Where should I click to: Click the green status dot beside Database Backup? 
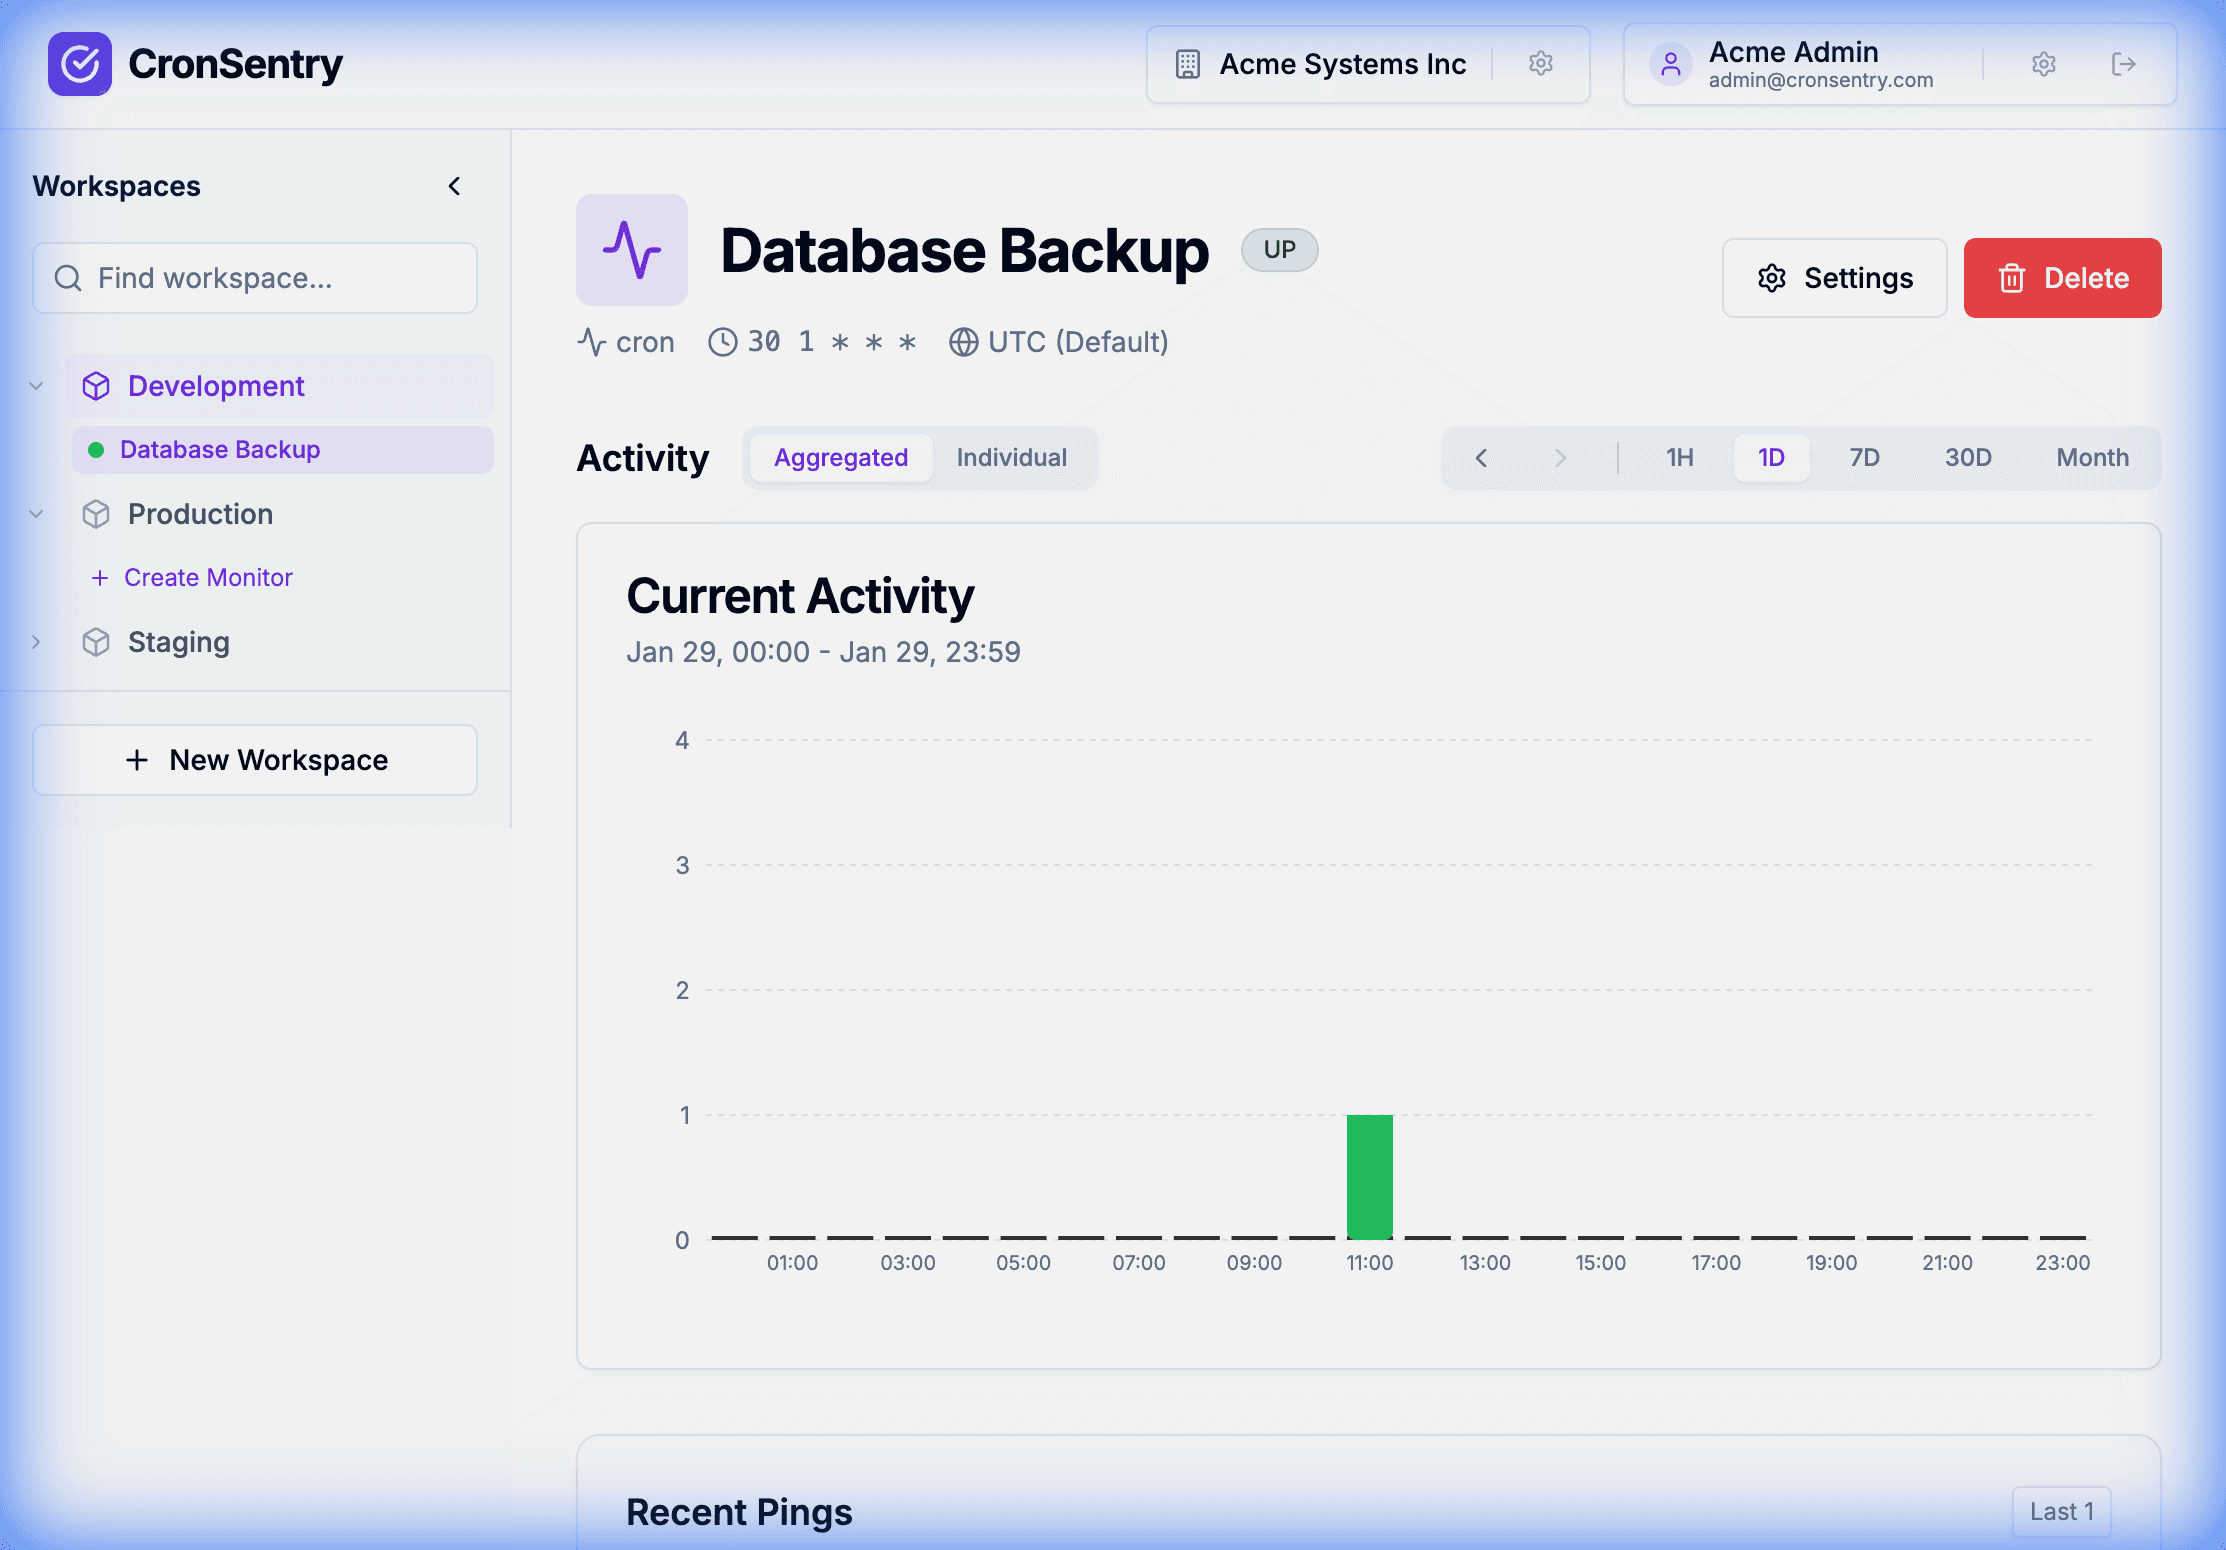[96, 450]
